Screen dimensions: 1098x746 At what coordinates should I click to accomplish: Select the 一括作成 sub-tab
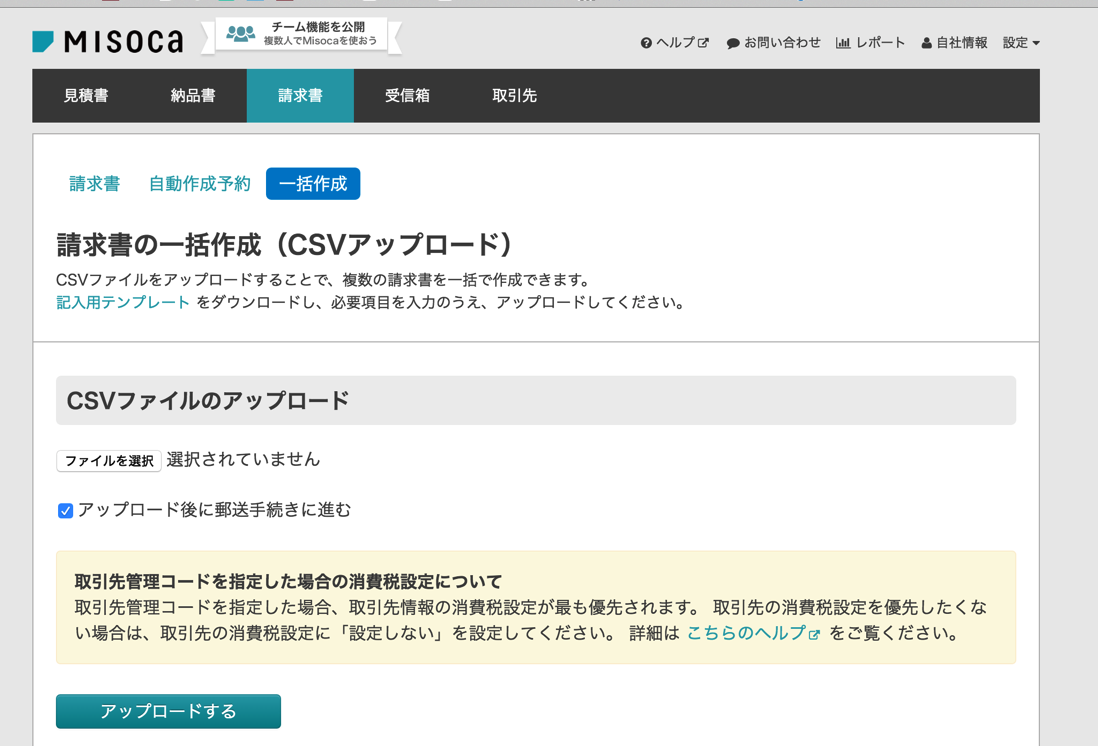click(x=313, y=184)
